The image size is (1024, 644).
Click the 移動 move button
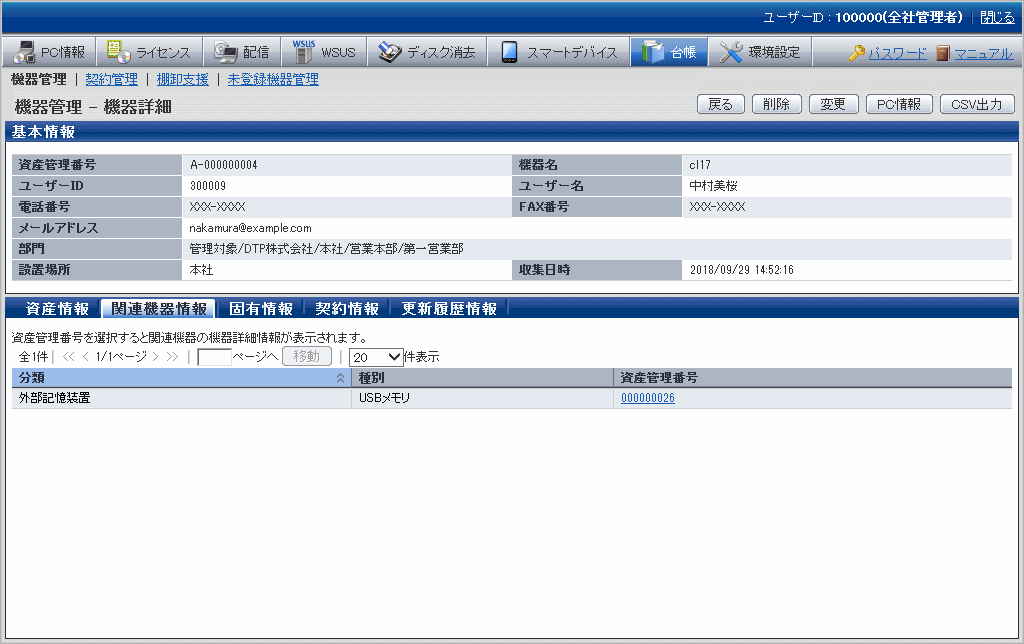[x=307, y=357]
